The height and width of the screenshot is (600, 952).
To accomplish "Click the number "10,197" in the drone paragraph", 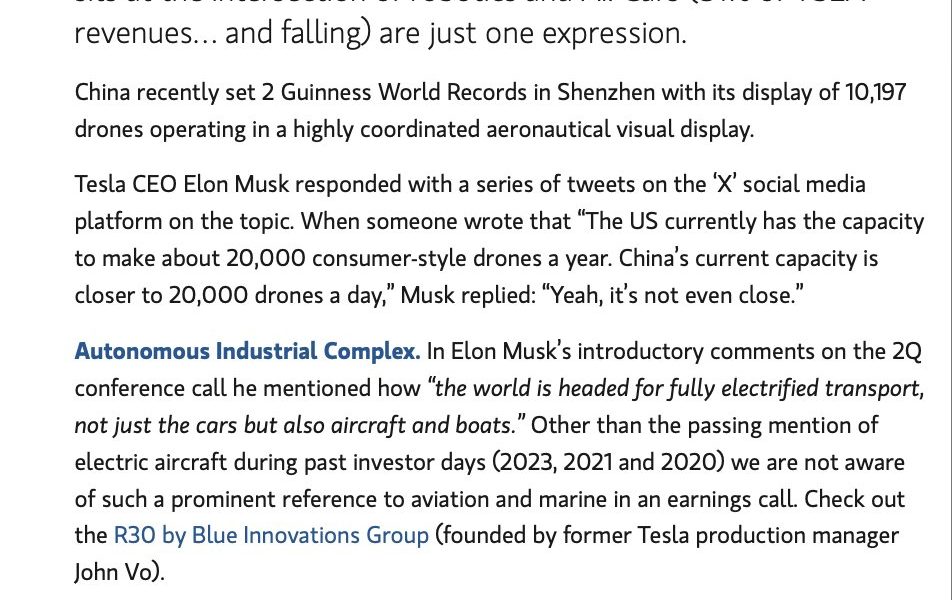I will pyautogui.click(x=875, y=92).
